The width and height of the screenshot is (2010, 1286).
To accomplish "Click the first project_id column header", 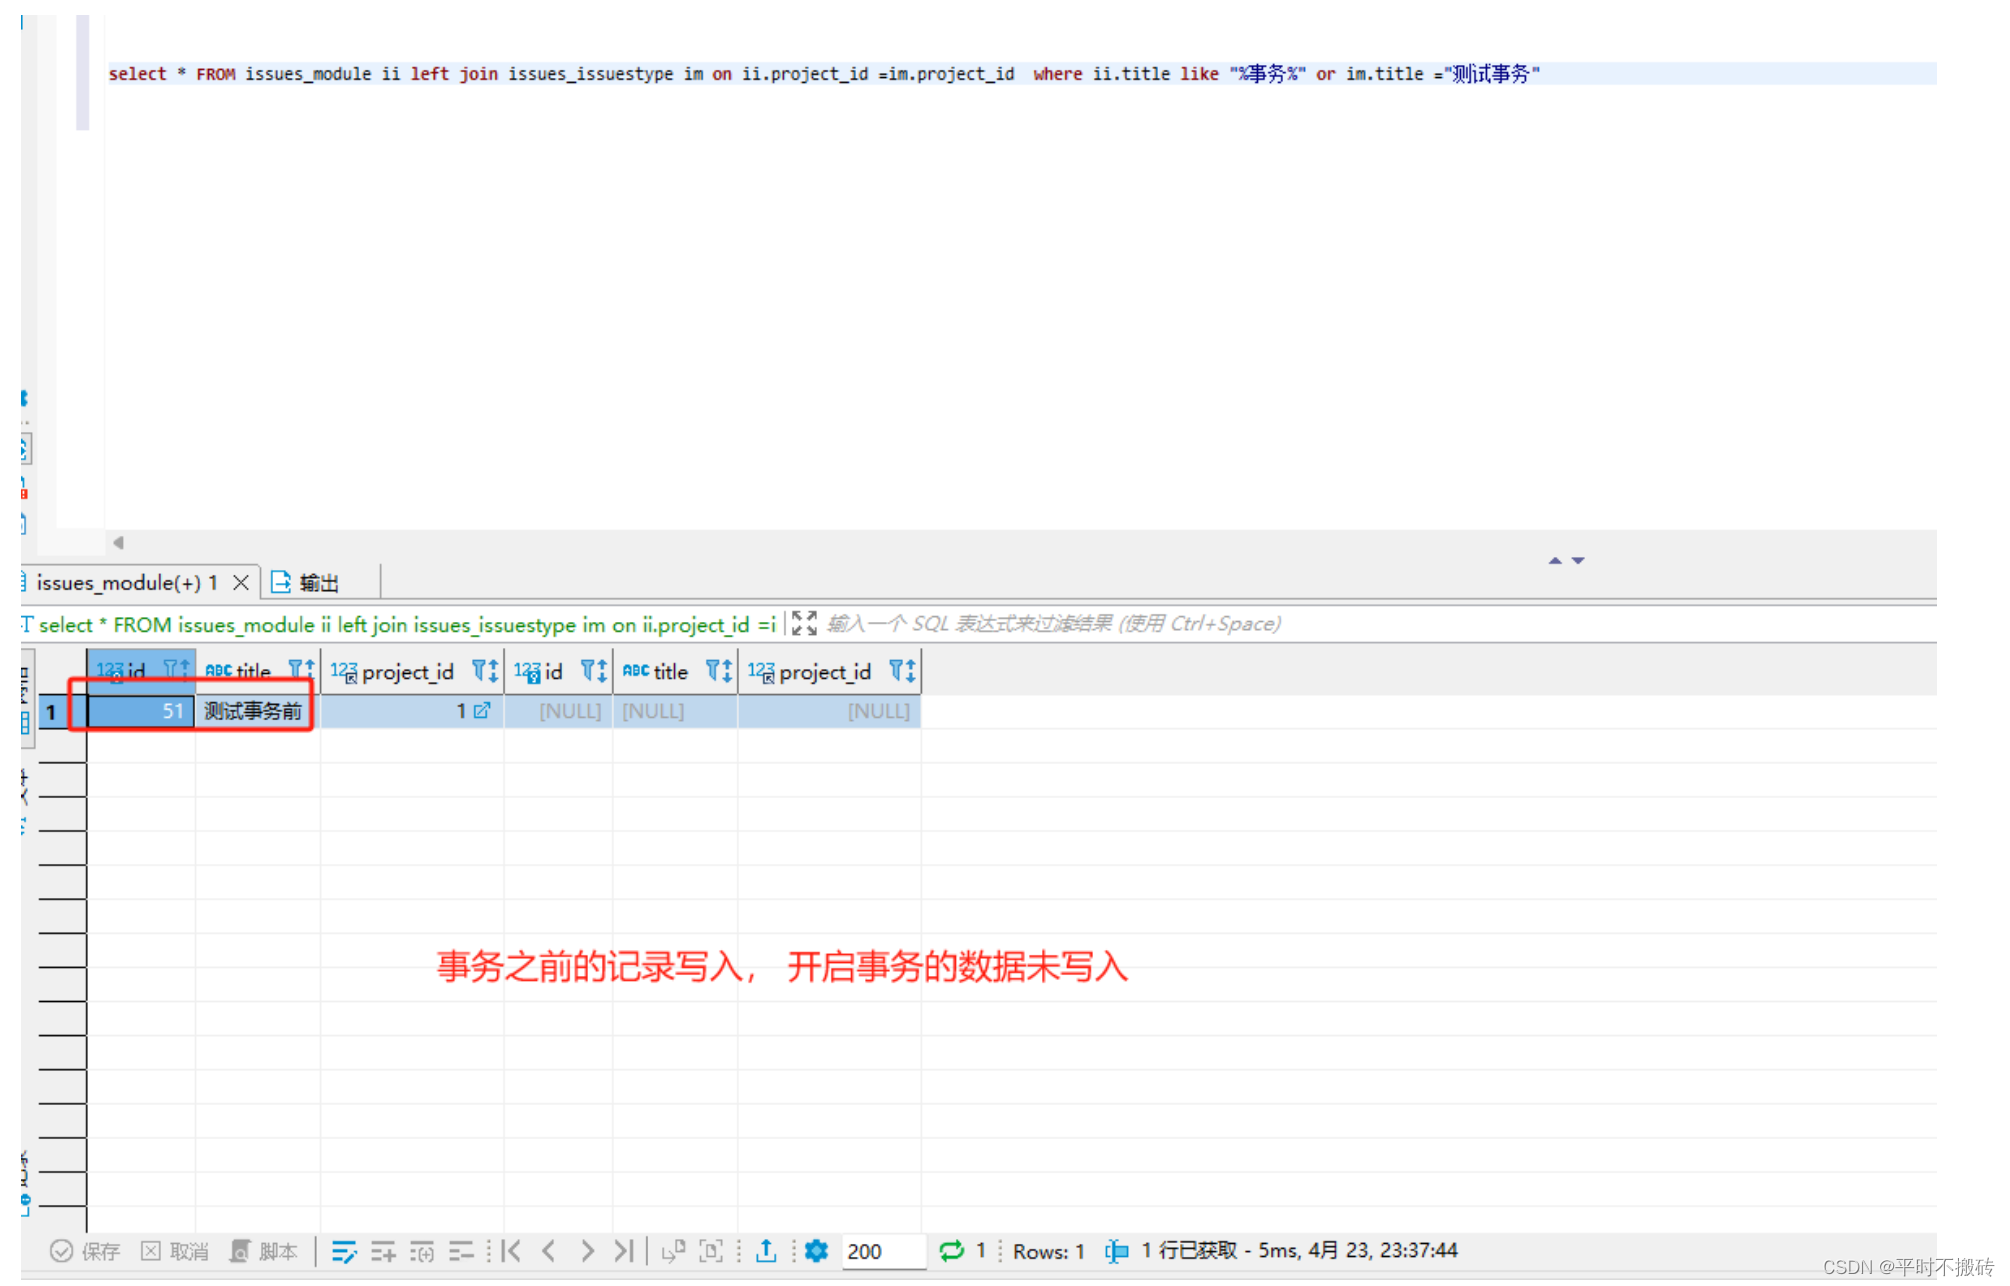I will 412,671.
